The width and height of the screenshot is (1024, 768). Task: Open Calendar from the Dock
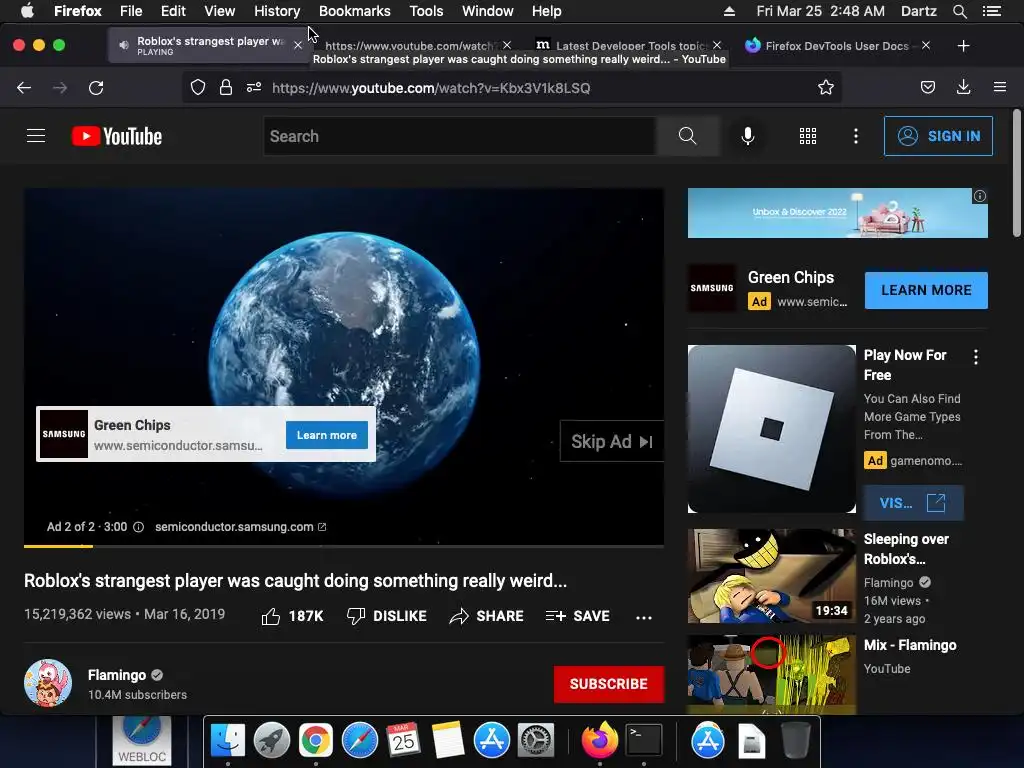(x=404, y=741)
